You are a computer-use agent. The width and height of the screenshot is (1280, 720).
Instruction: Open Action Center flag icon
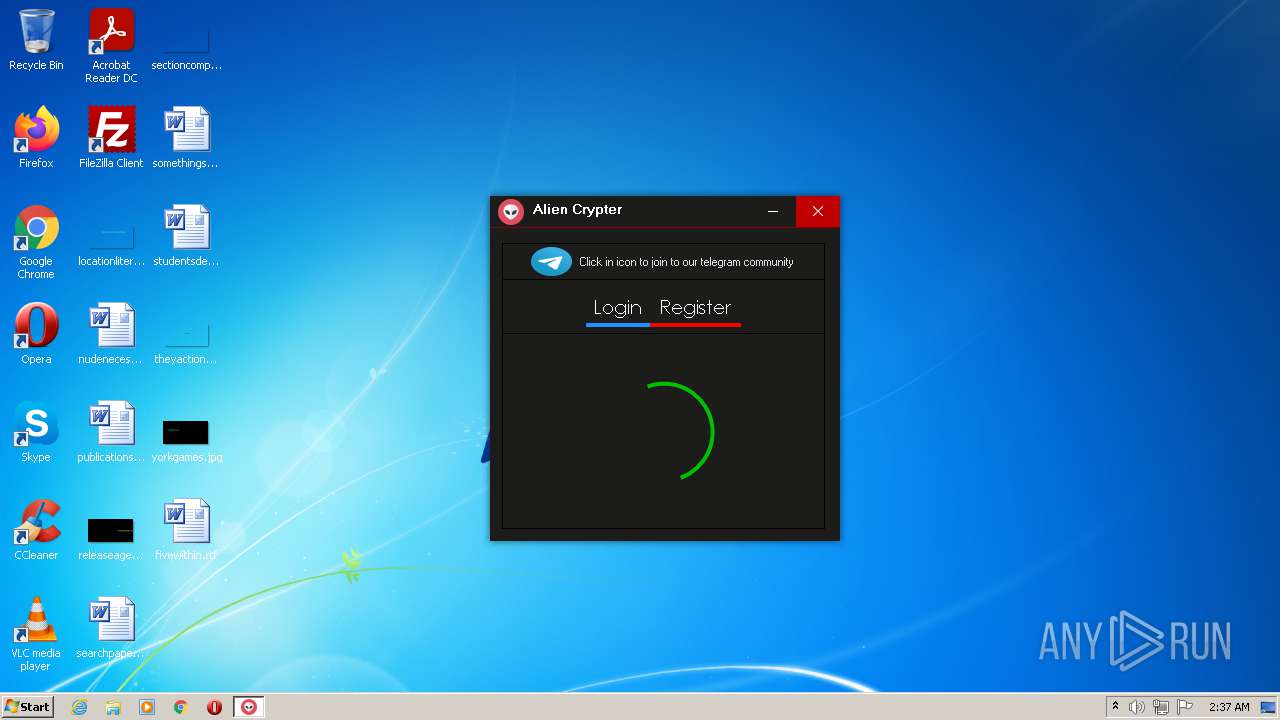1185,707
